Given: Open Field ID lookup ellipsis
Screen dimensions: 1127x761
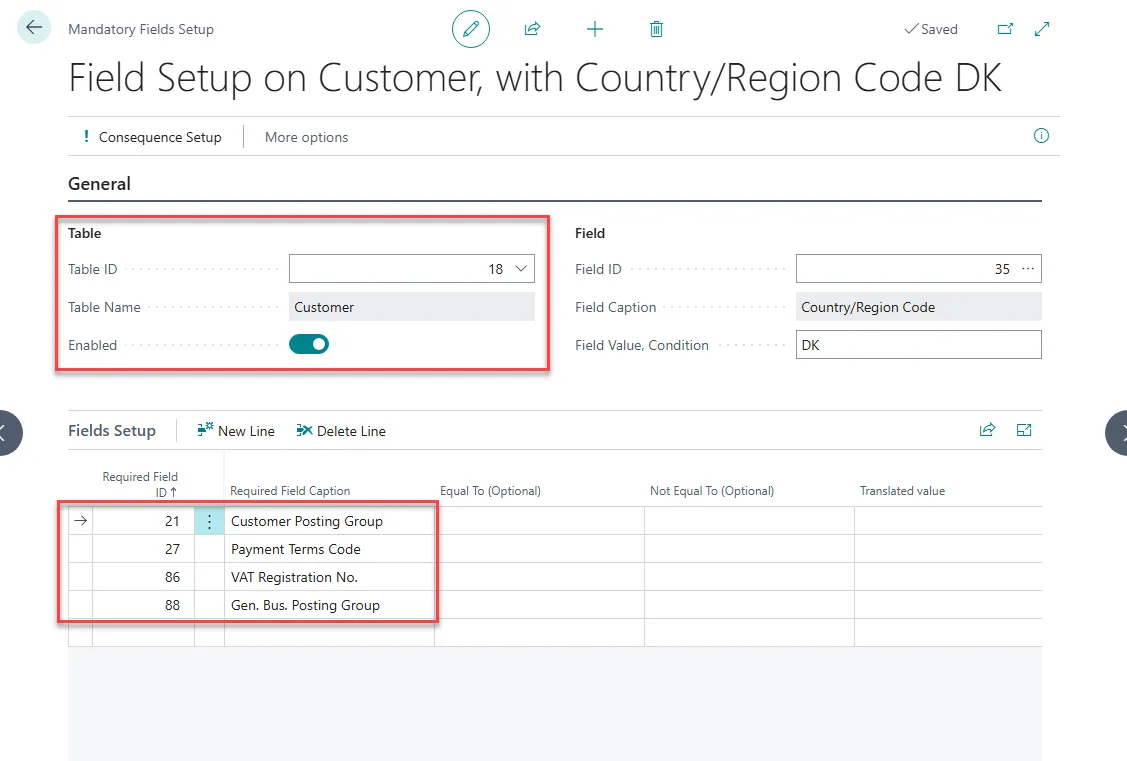Looking at the screenshot, I should (1028, 269).
